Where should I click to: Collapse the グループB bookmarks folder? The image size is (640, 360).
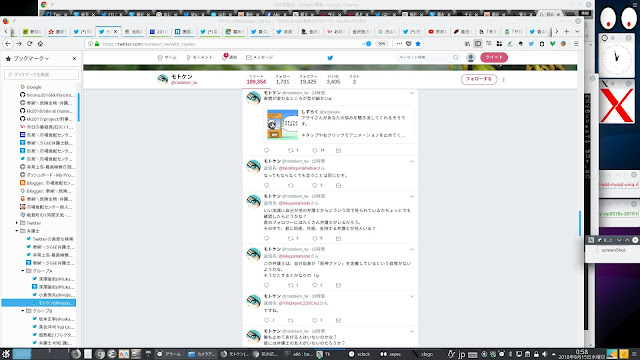[23, 311]
